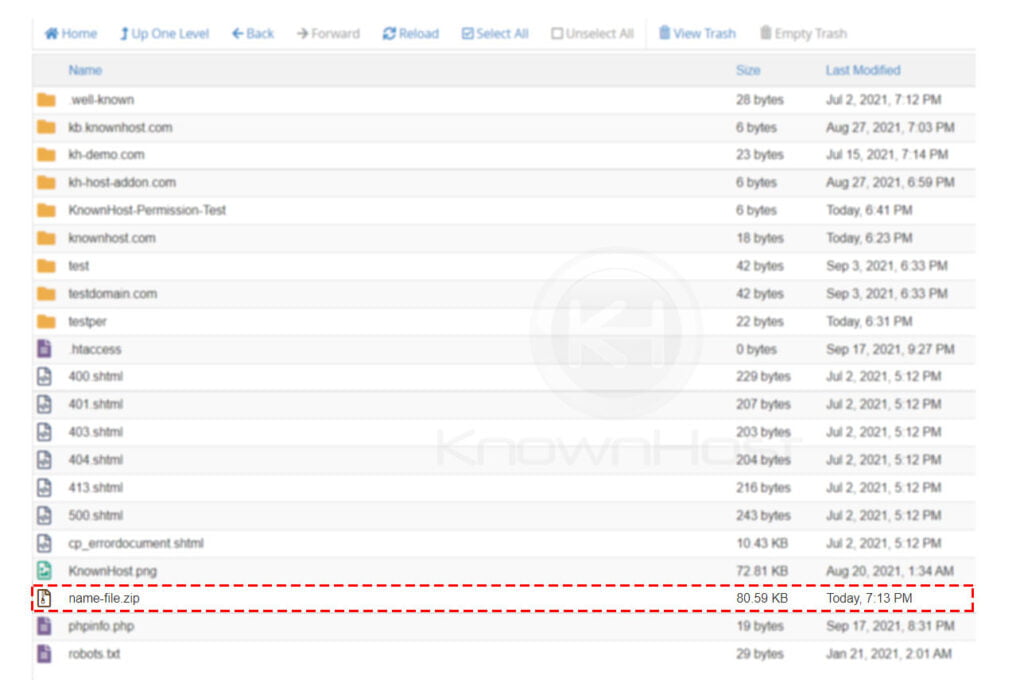Sort by Size column header
Viewport: 1024px width, 698px height.
(x=748, y=70)
